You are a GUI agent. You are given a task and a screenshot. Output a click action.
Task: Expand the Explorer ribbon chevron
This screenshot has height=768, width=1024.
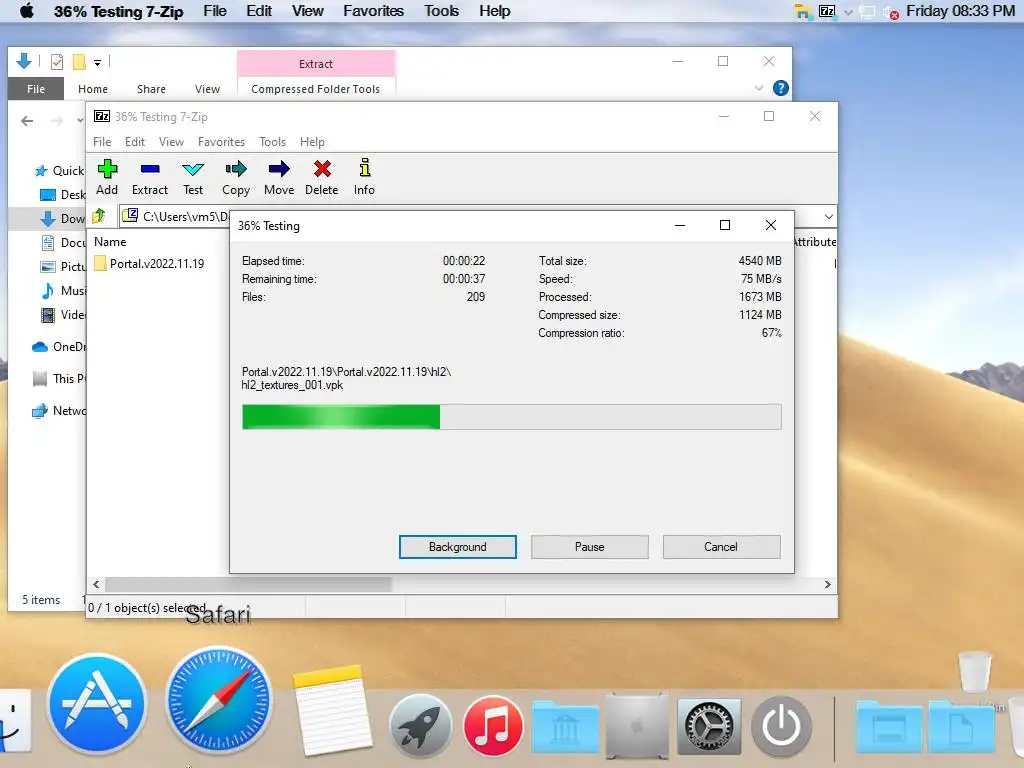pyautogui.click(x=759, y=88)
